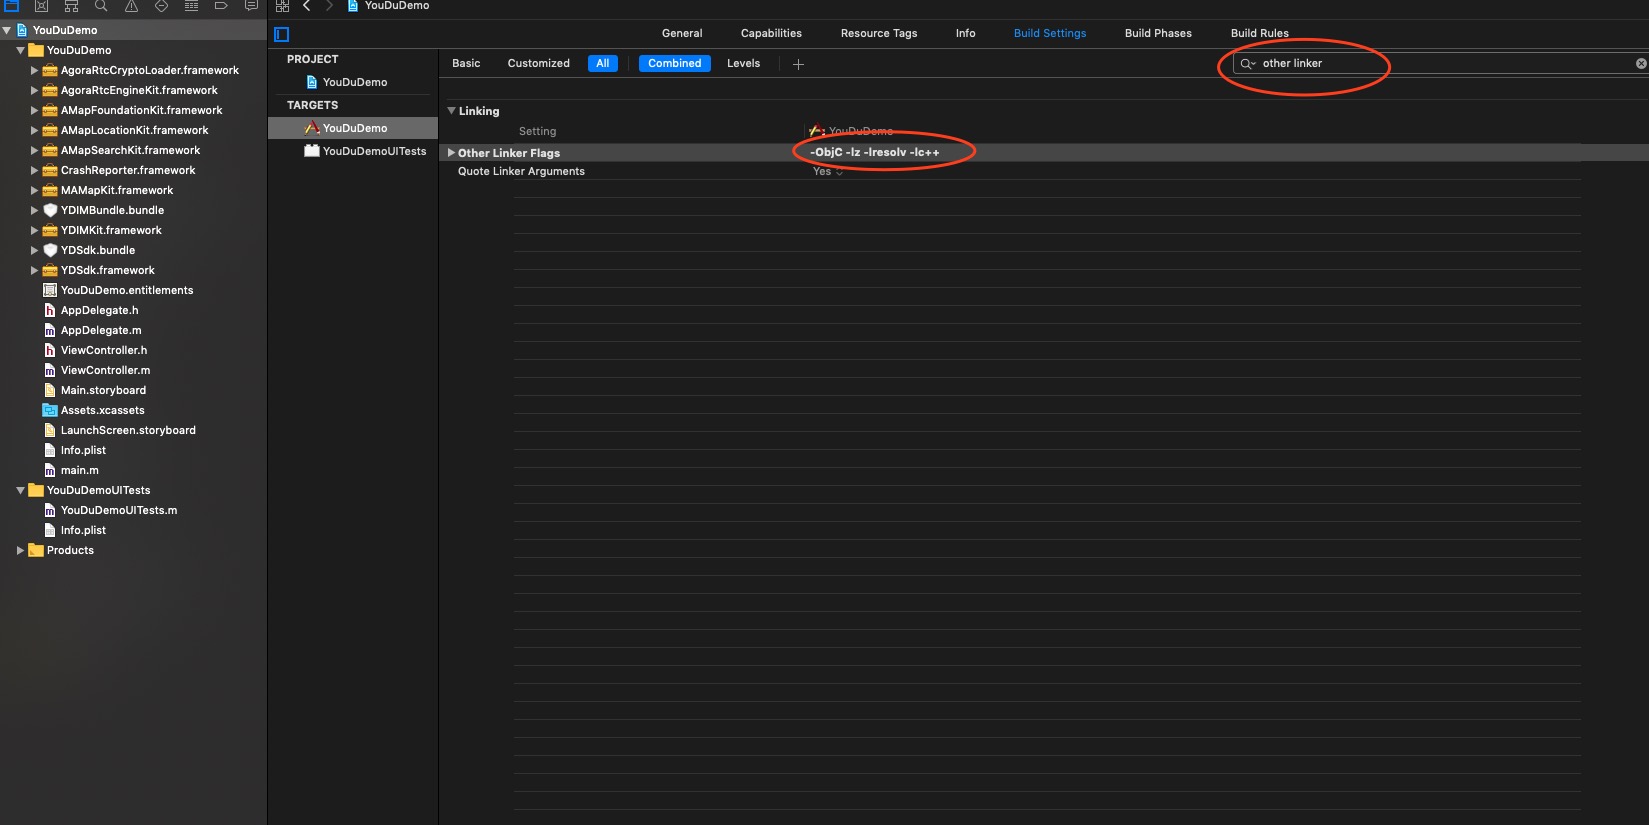Show Customized build settings
1649x825 pixels.
click(538, 63)
